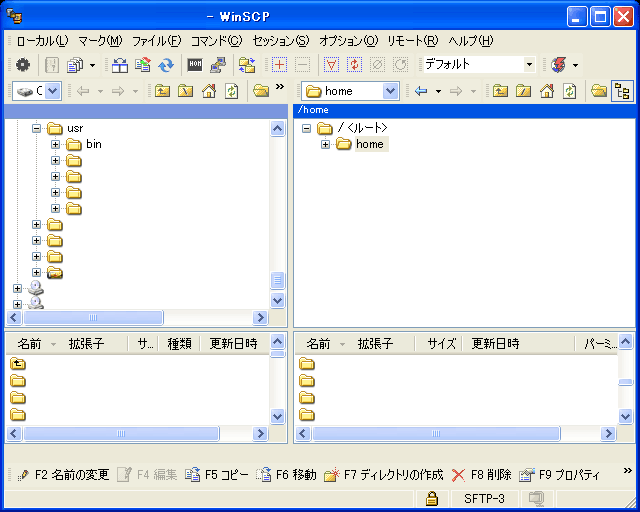Click local tree horizontal scrollbar thumb
Screen dimensions: 640x512
coord(93,318)
